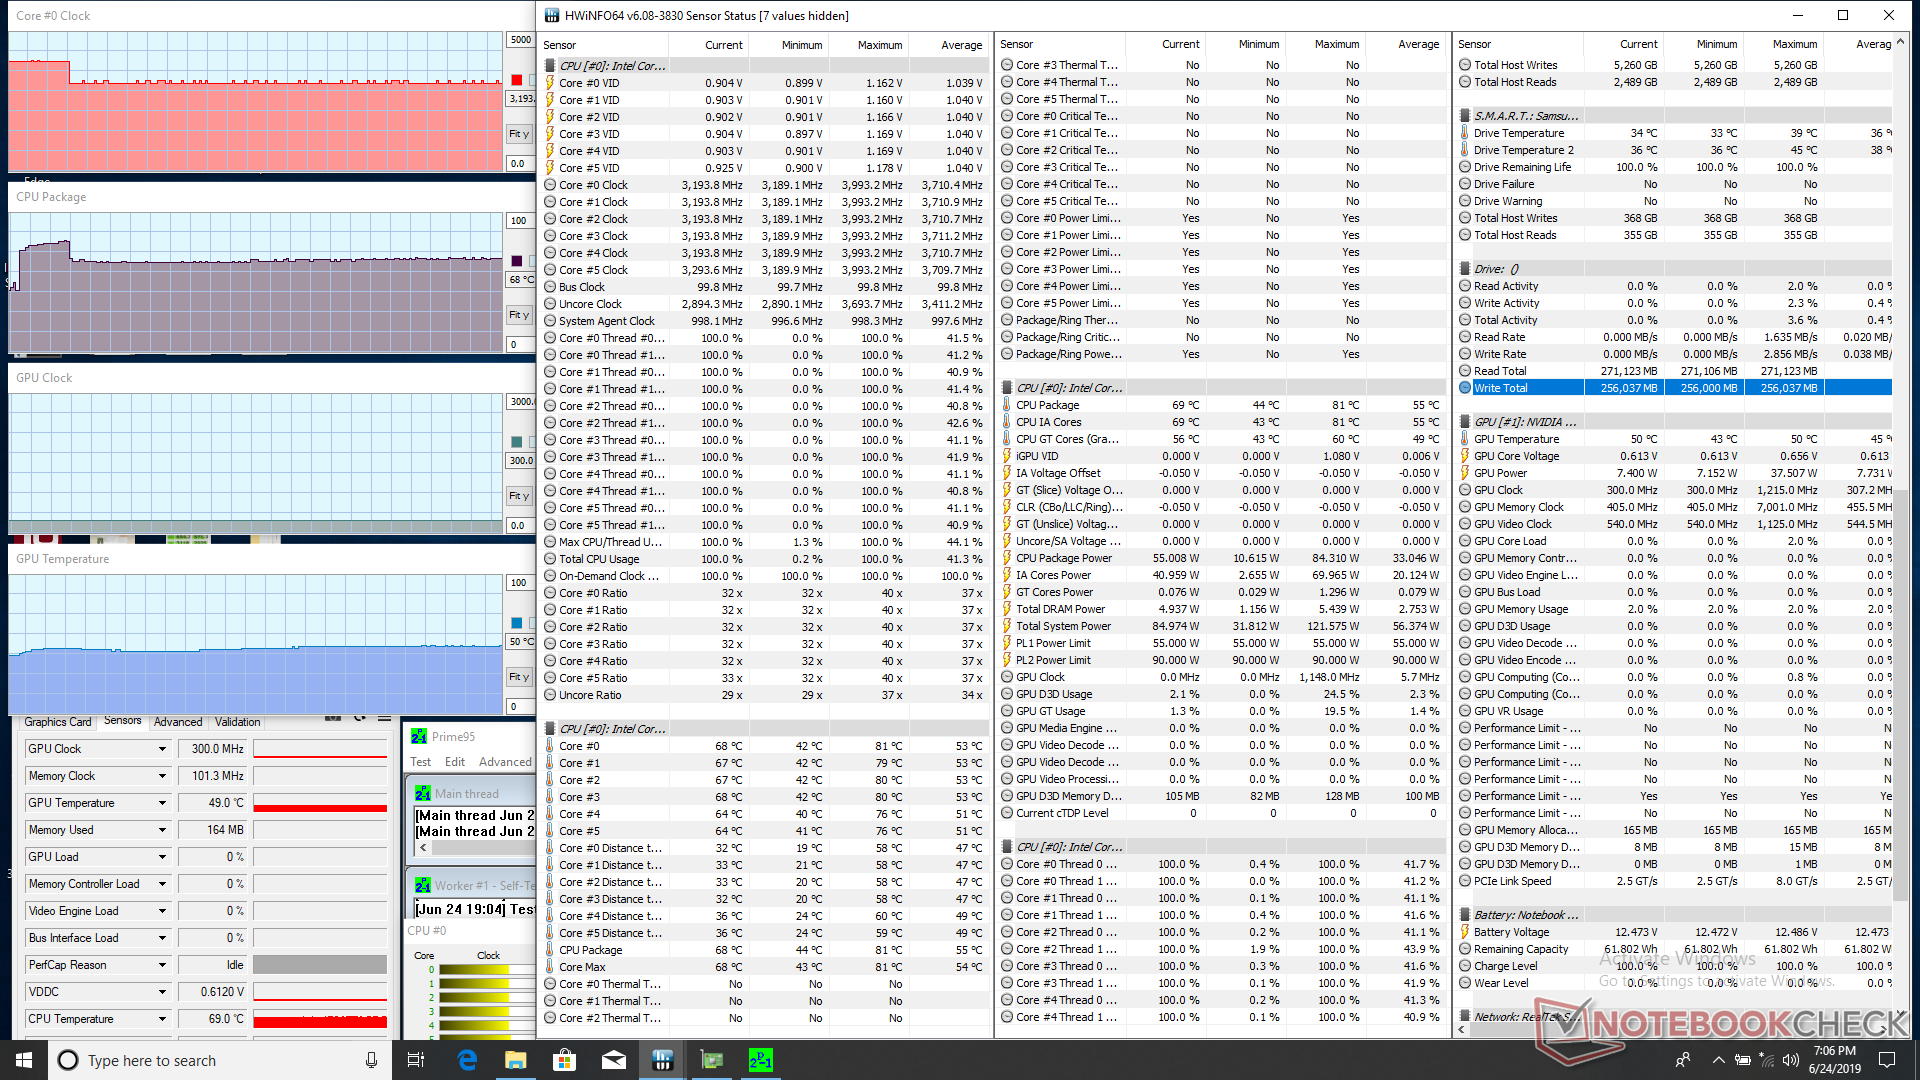Screen dimensions: 1920x1080
Task: Click the 3000 max field on GPU Clock graph
Action: [520, 402]
